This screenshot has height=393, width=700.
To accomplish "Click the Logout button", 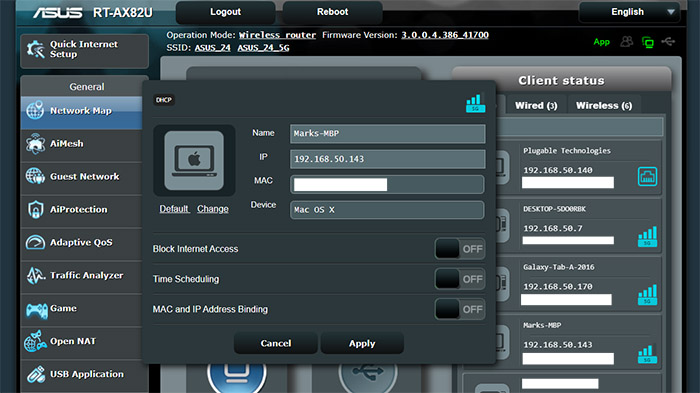I will click(x=225, y=12).
